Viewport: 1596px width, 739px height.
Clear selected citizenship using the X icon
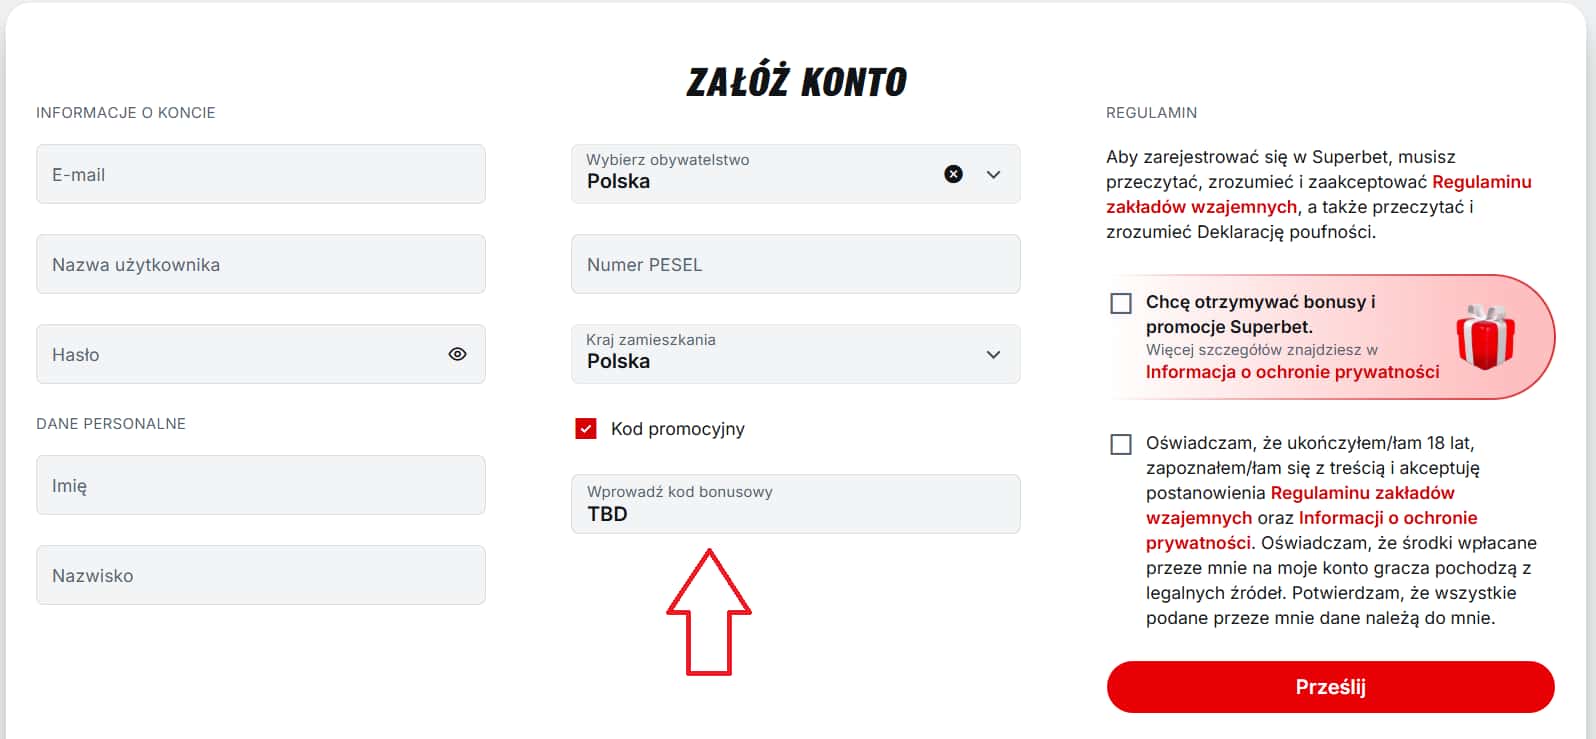coord(953,174)
